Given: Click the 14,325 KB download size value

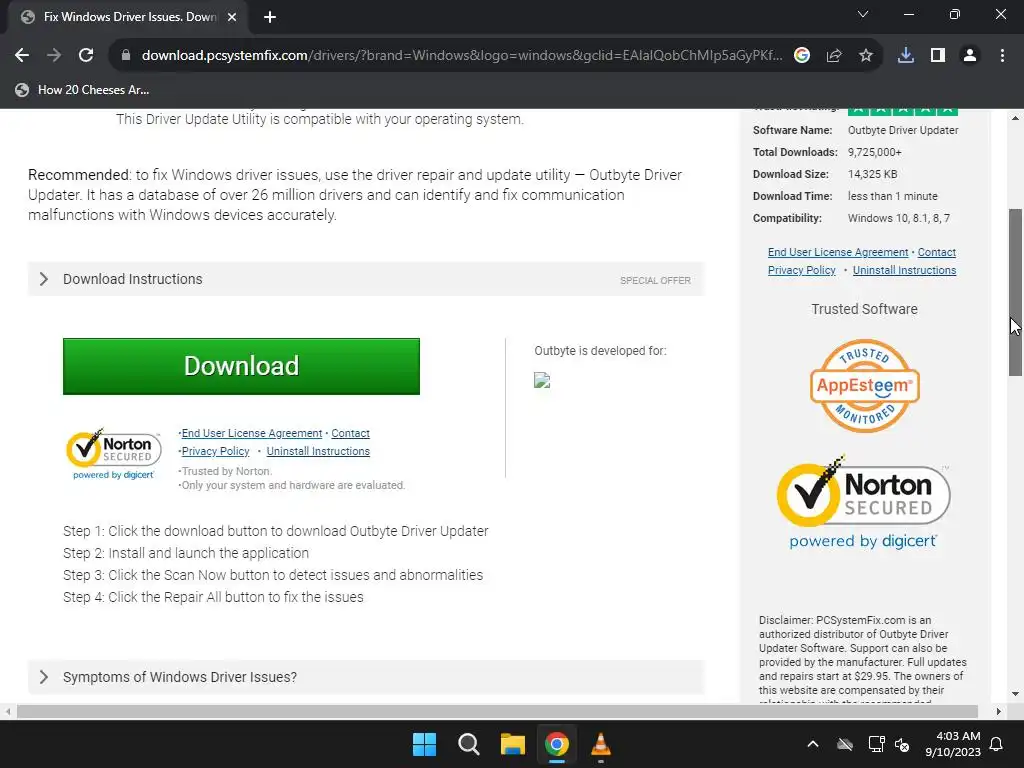Looking at the screenshot, I should 872,174.
